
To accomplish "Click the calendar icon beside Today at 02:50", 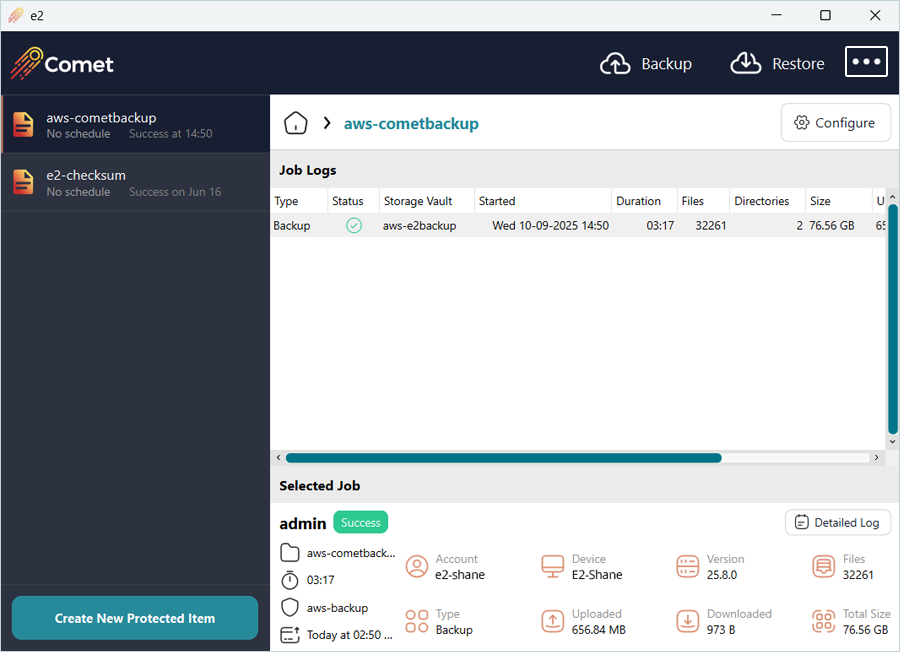I will (290, 635).
